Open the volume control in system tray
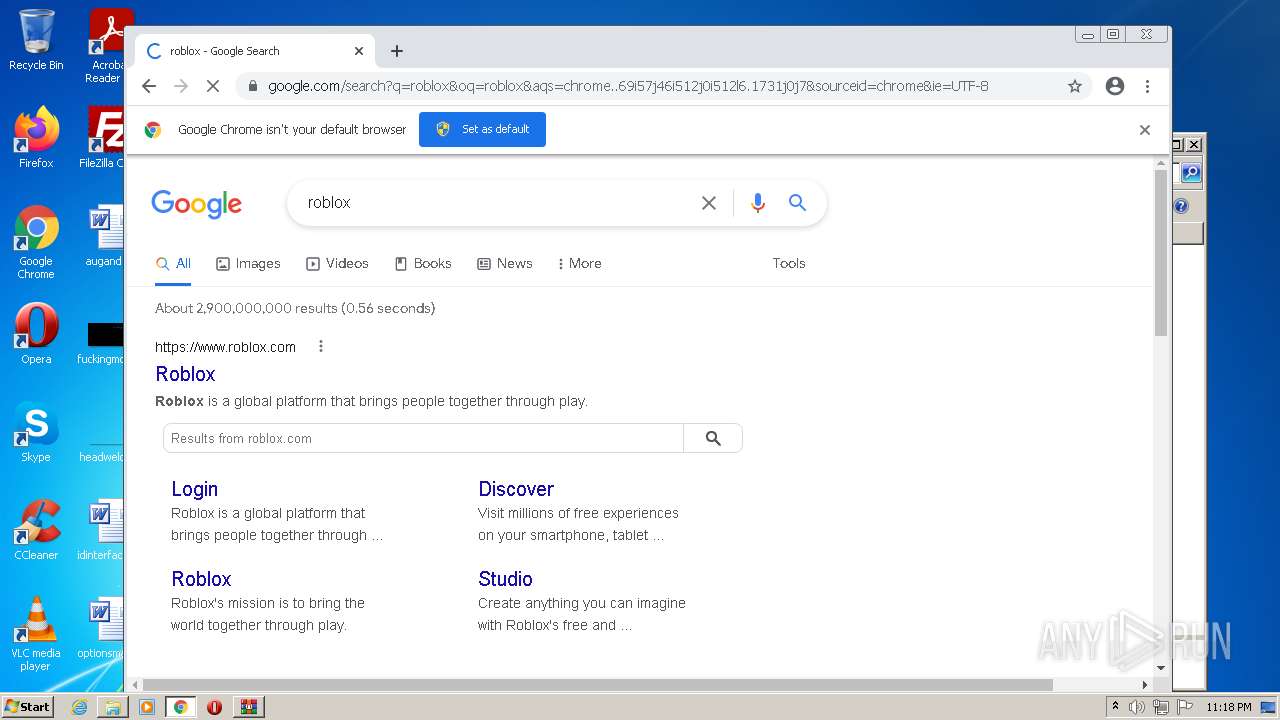Viewport: 1280px width, 720px height. tap(1137, 707)
